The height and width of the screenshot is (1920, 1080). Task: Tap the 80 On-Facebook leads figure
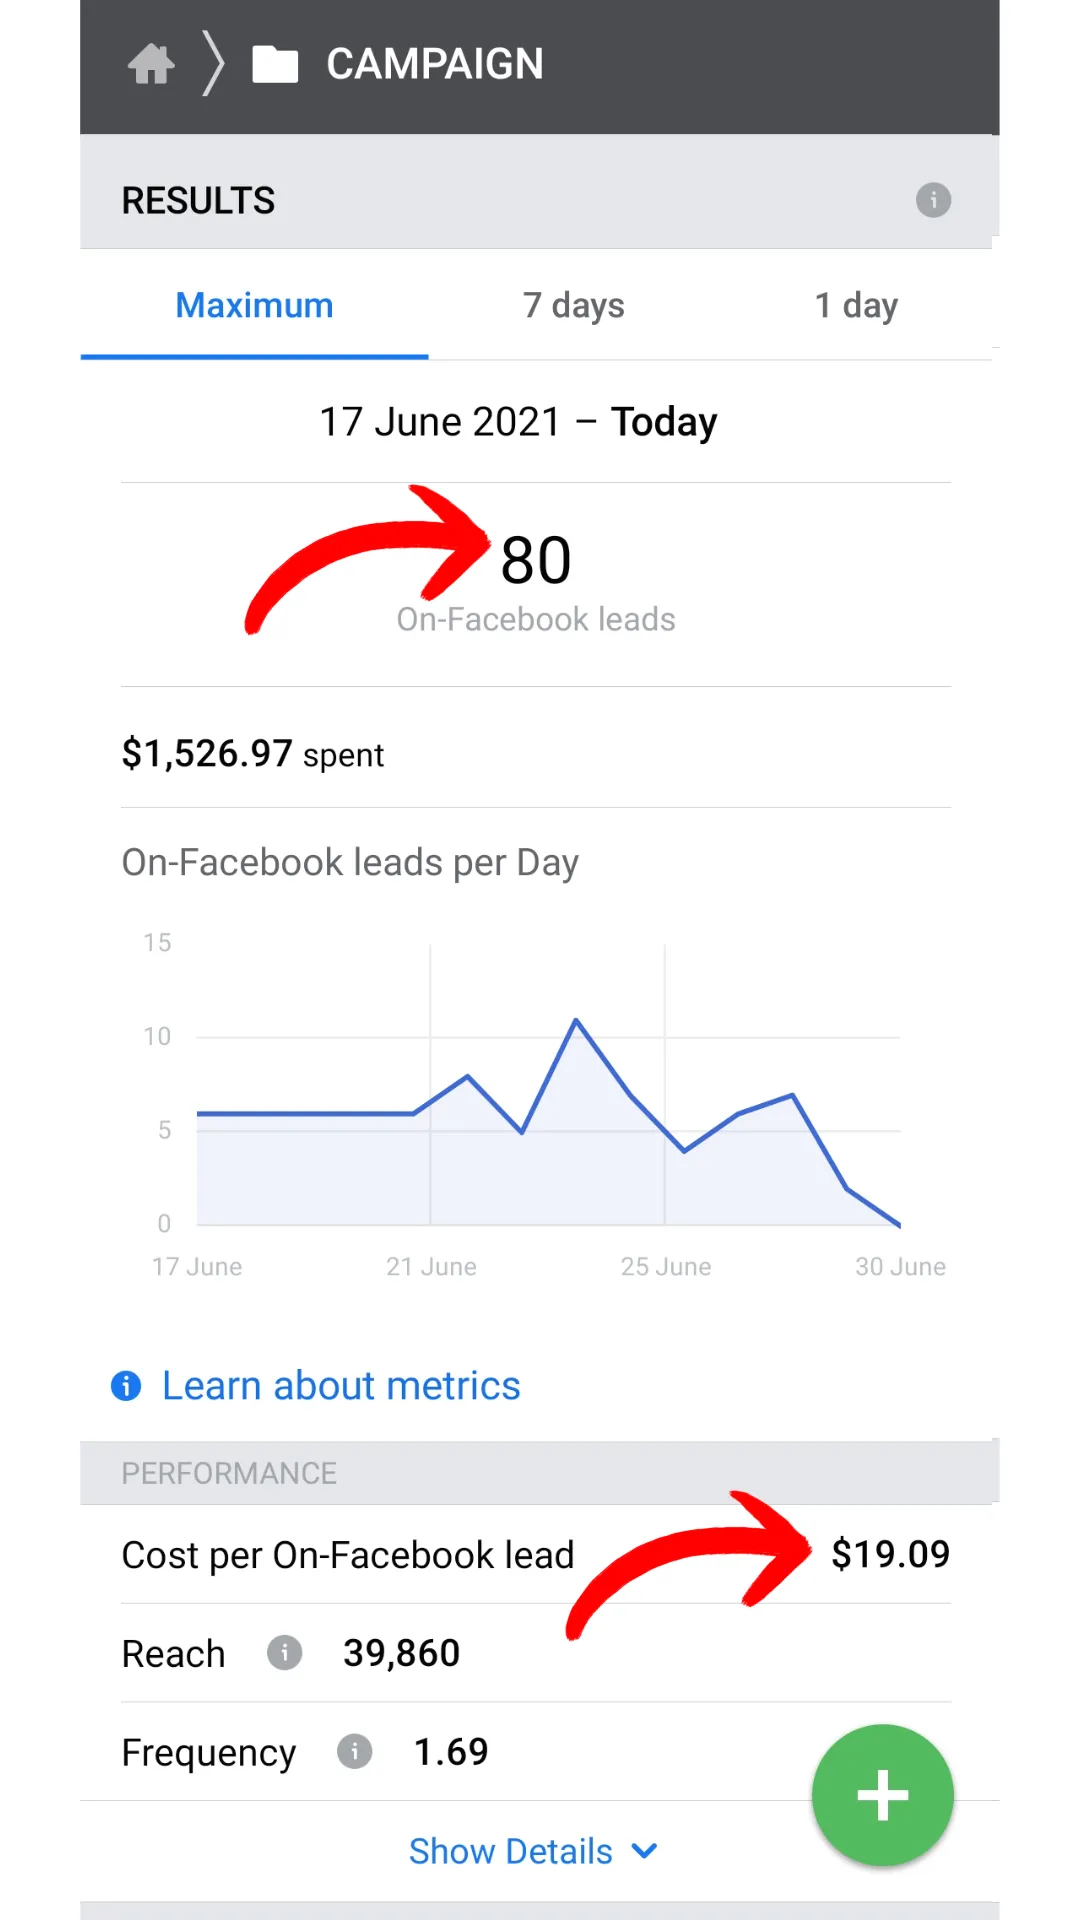(x=536, y=582)
